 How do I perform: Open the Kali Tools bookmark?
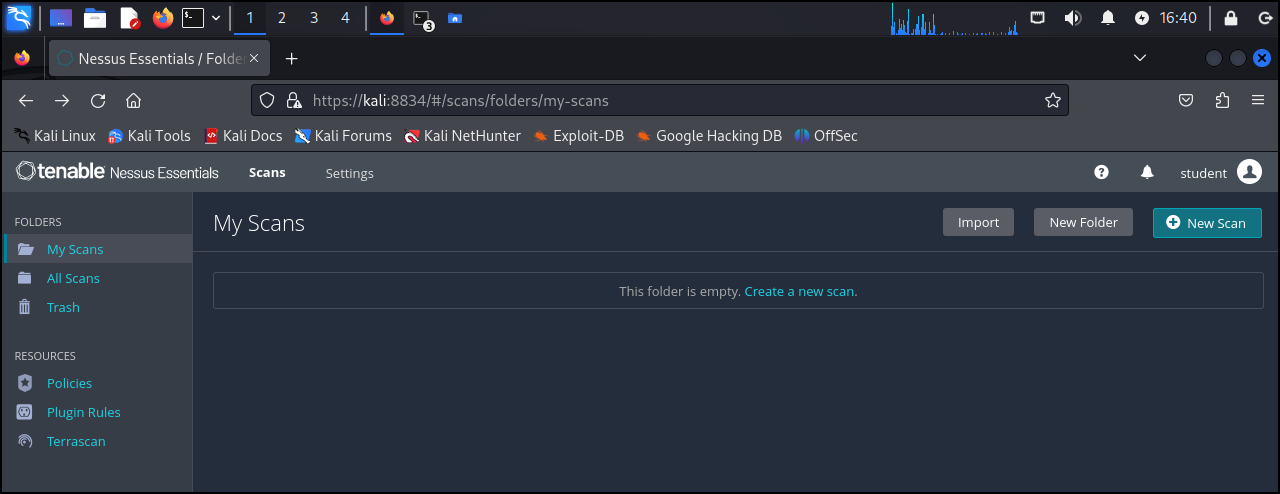[x=149, y=136]
